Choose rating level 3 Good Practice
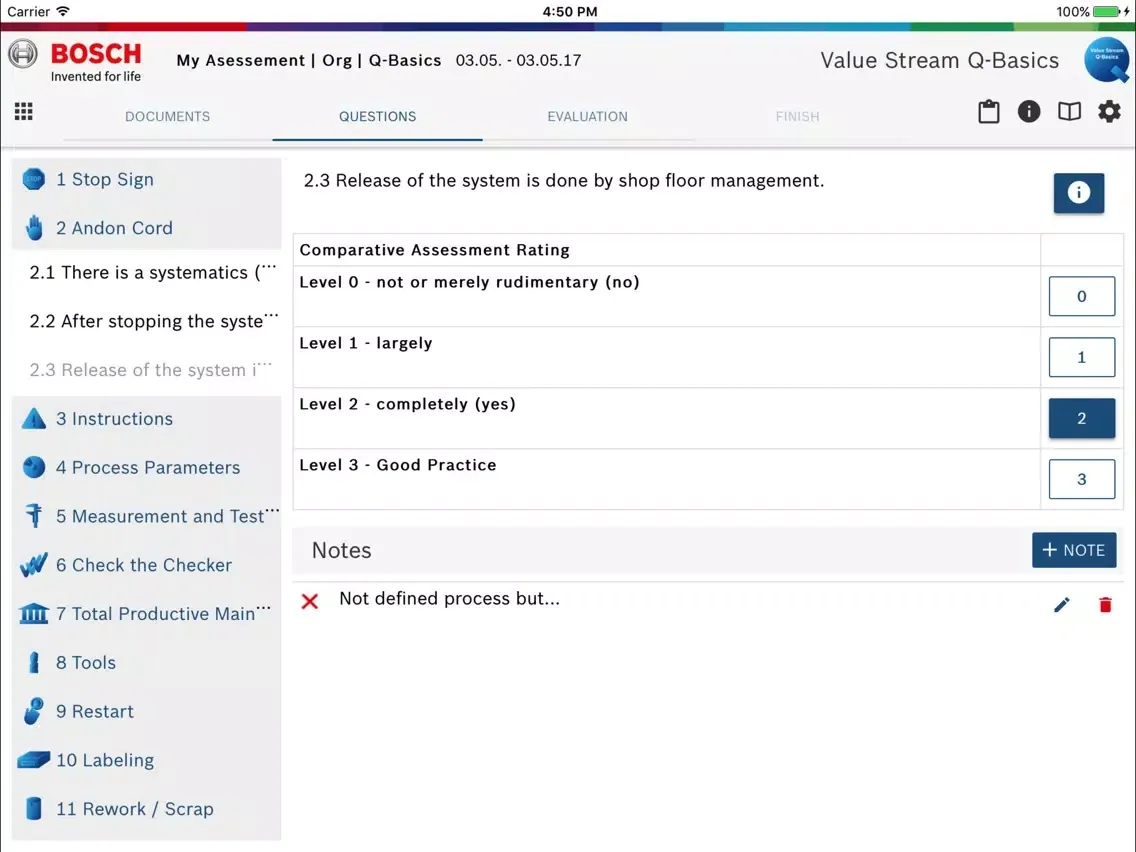The height and width of the screenshot is (852, 1136). pos(1081,479)
